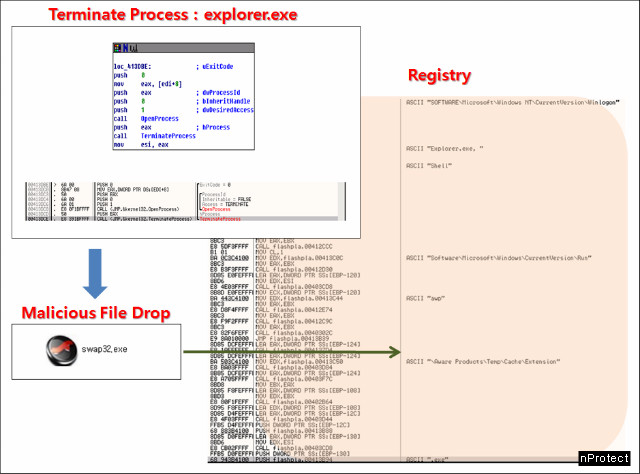This screenshot has height=474, width=640.
Task: Select the Winlogon registry path string
Action: [513, 102]
